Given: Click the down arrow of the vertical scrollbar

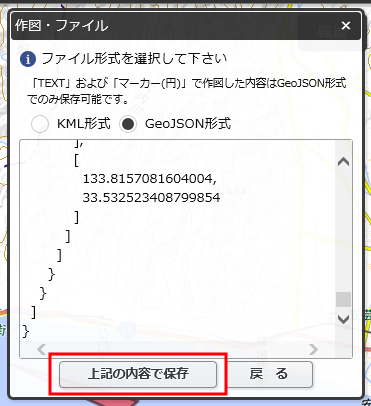Looking at the screenshot, I should 343,319.
